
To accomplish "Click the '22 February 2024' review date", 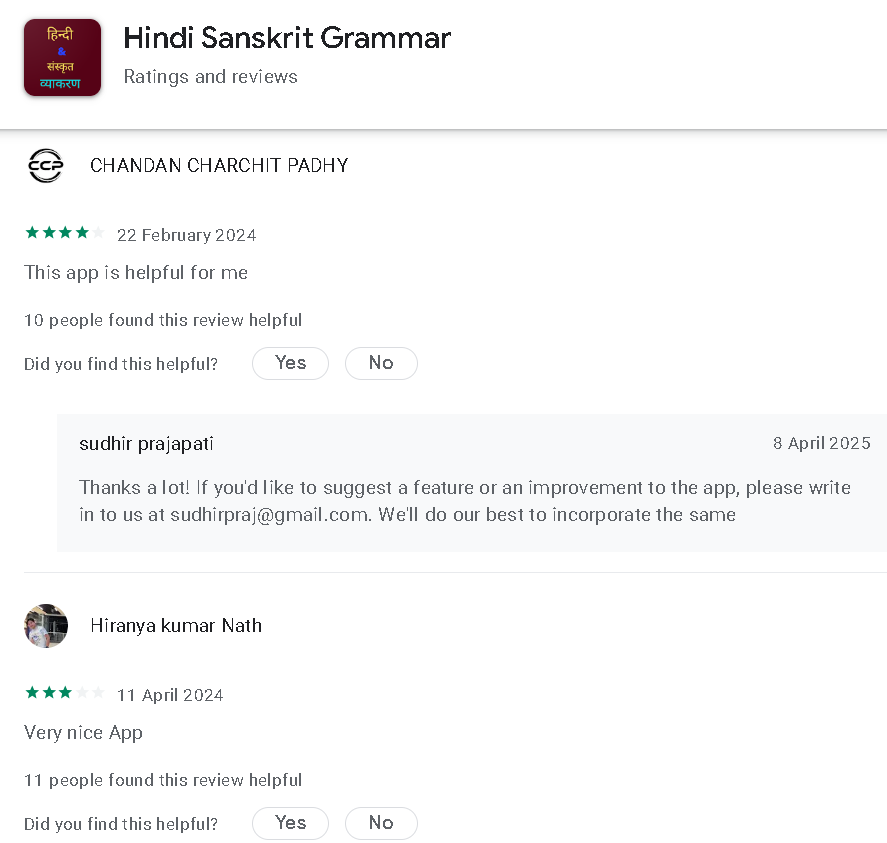I will coord(186,236).
